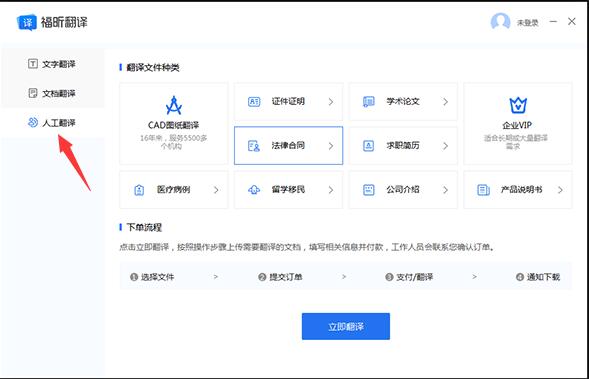Click the 证件证明 ID card icon
Screen dimensions: 589x379
[x=254, y=102]
